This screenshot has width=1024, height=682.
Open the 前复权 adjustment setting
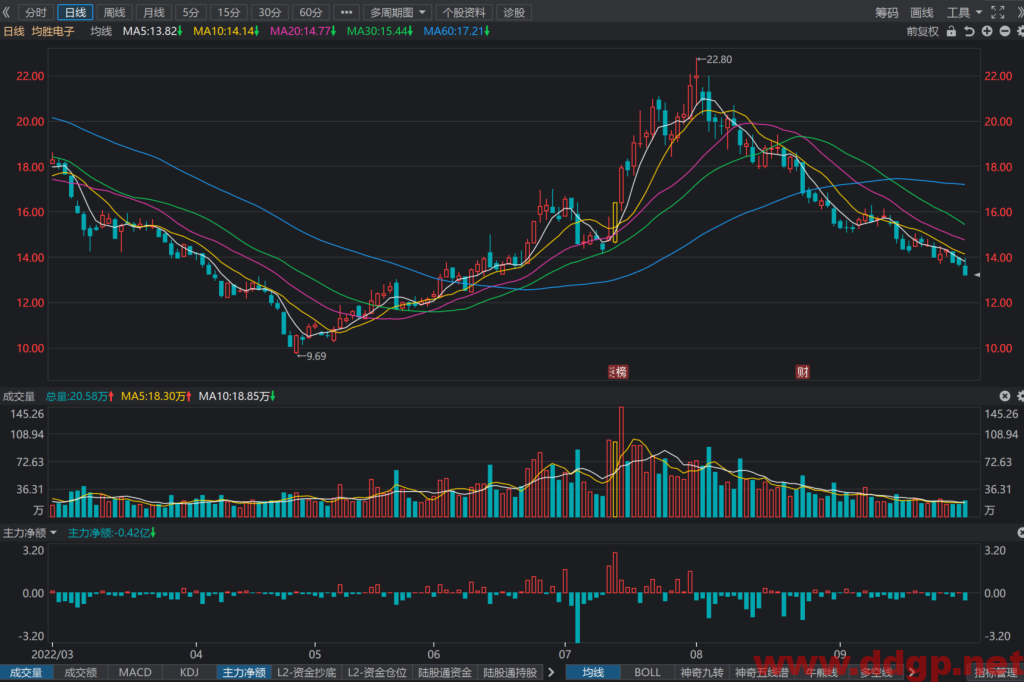tap(922, 31)
